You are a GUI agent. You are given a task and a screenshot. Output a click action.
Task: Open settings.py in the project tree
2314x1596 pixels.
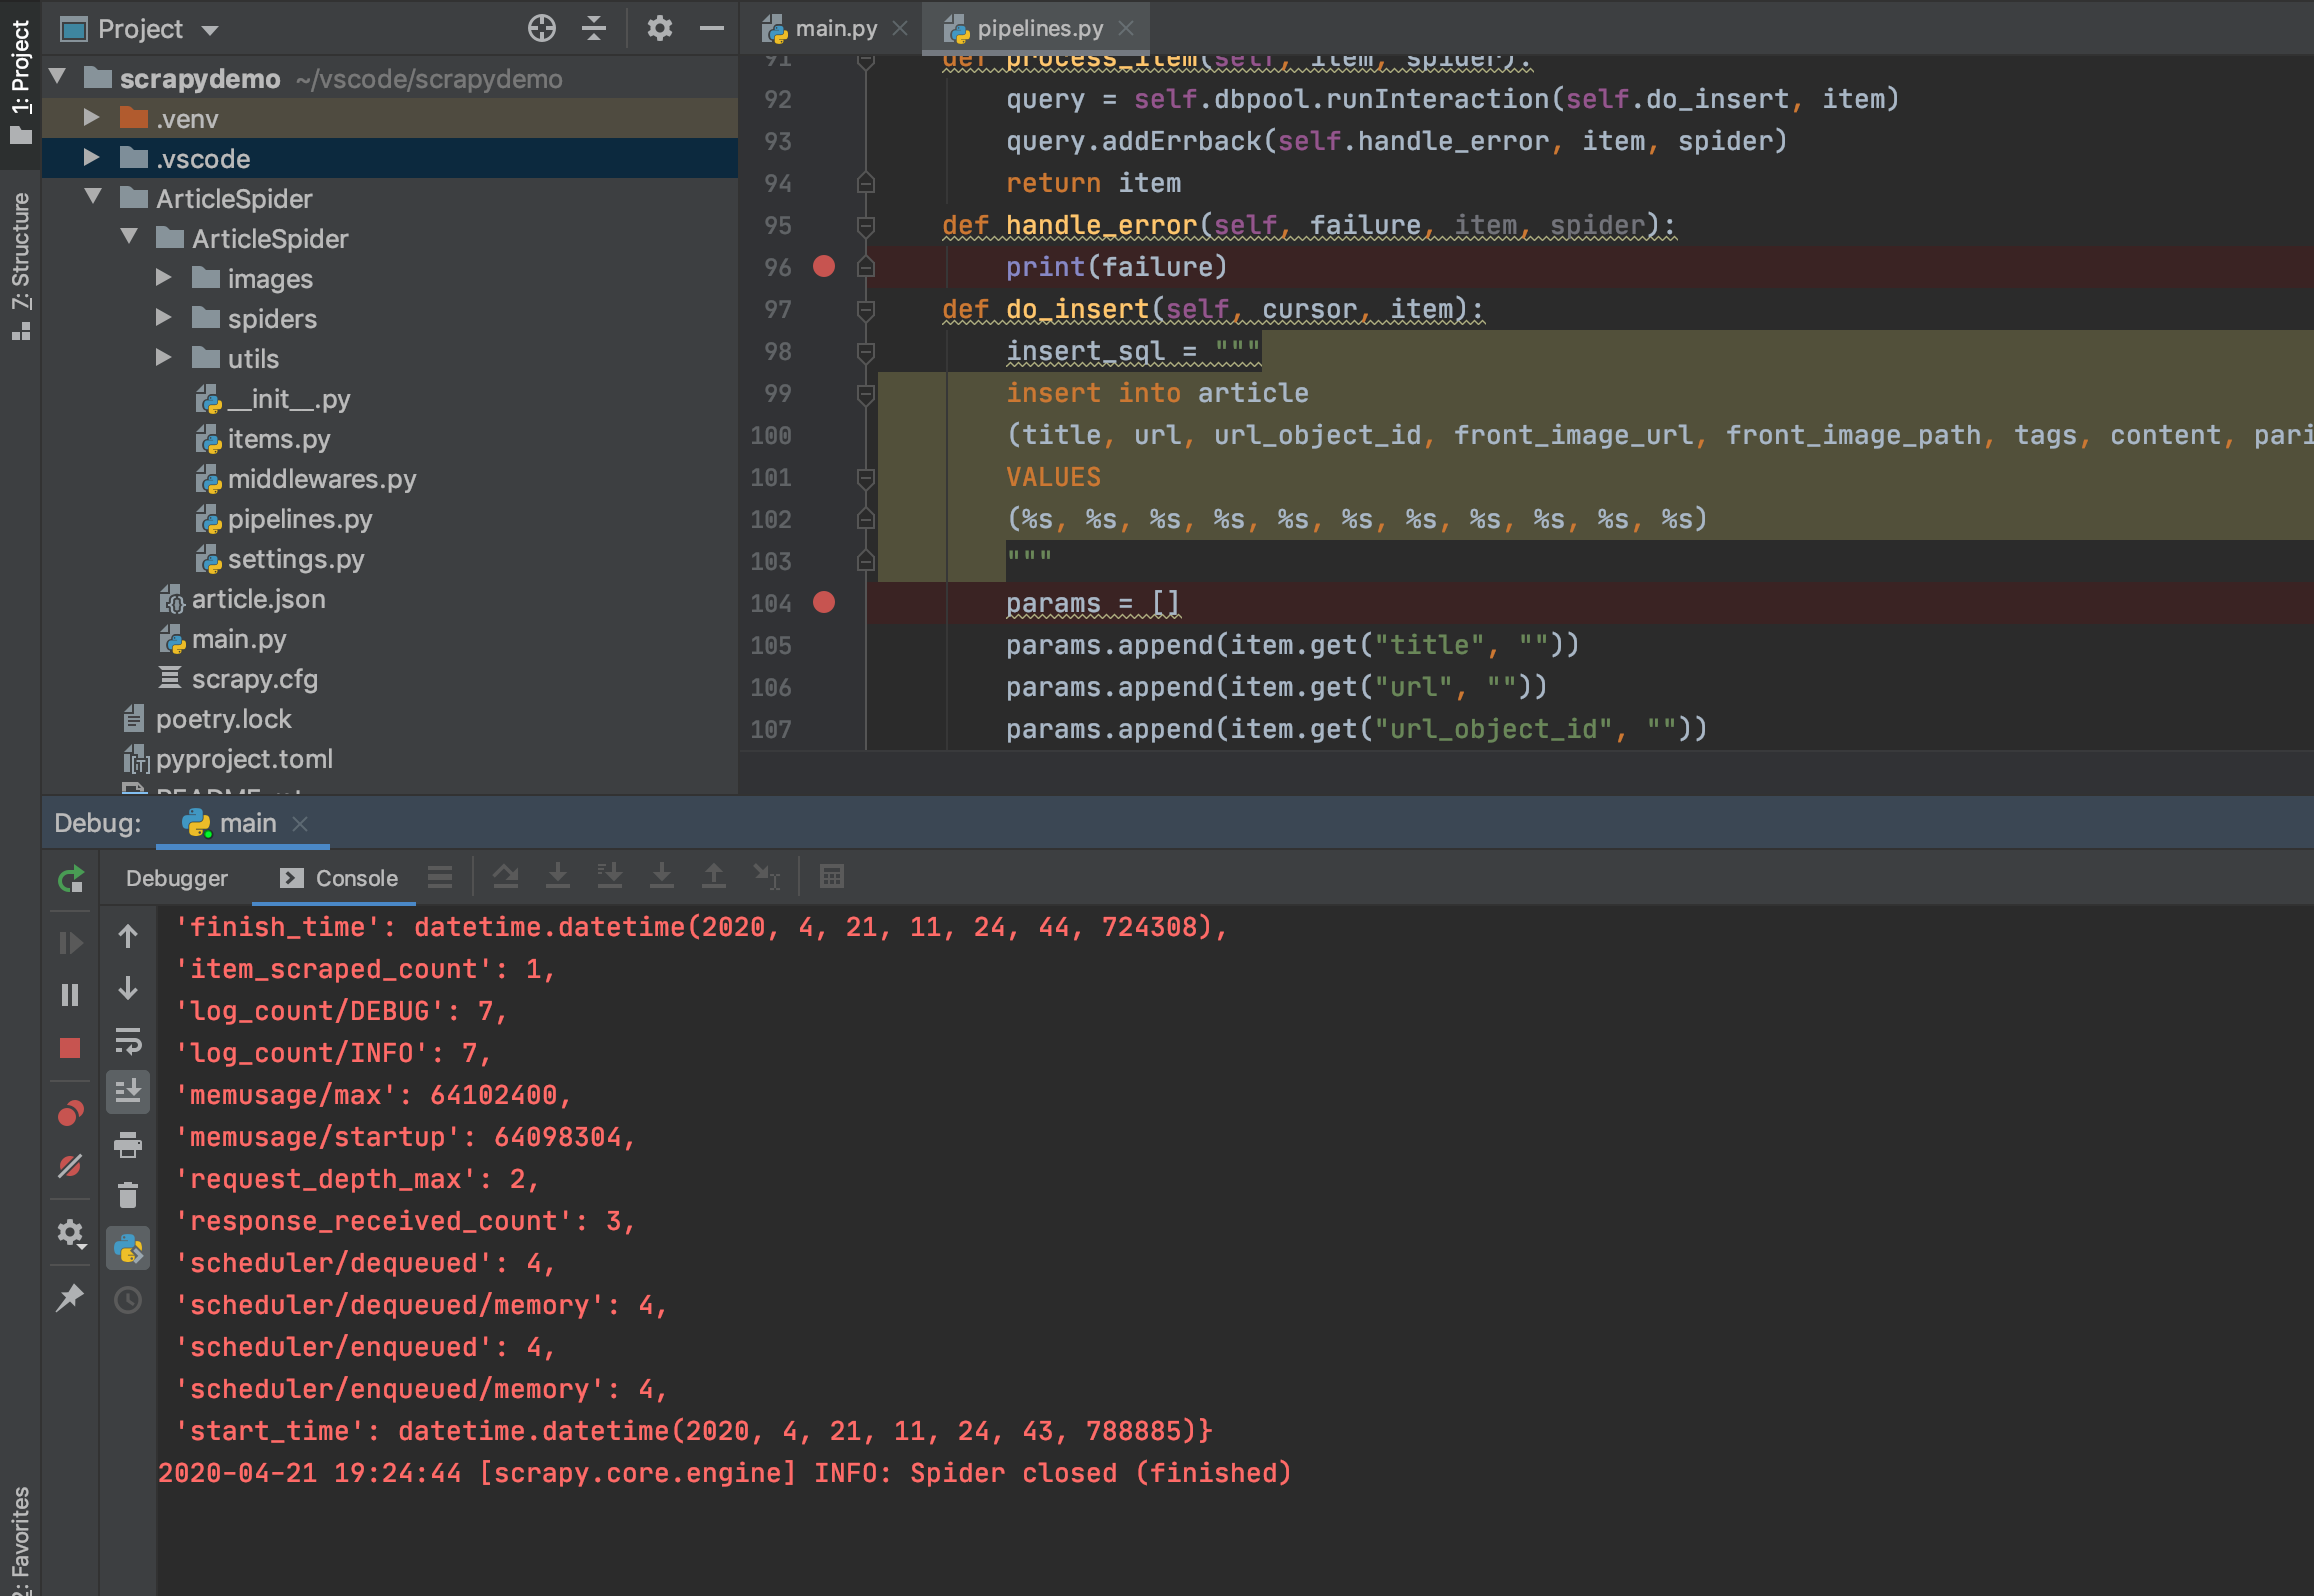pos(295,559)
